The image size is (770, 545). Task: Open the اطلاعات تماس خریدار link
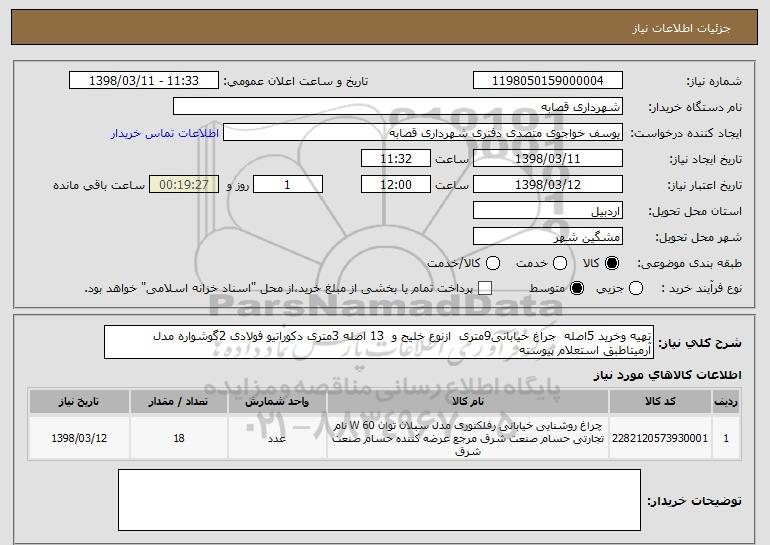pos(165,133)
